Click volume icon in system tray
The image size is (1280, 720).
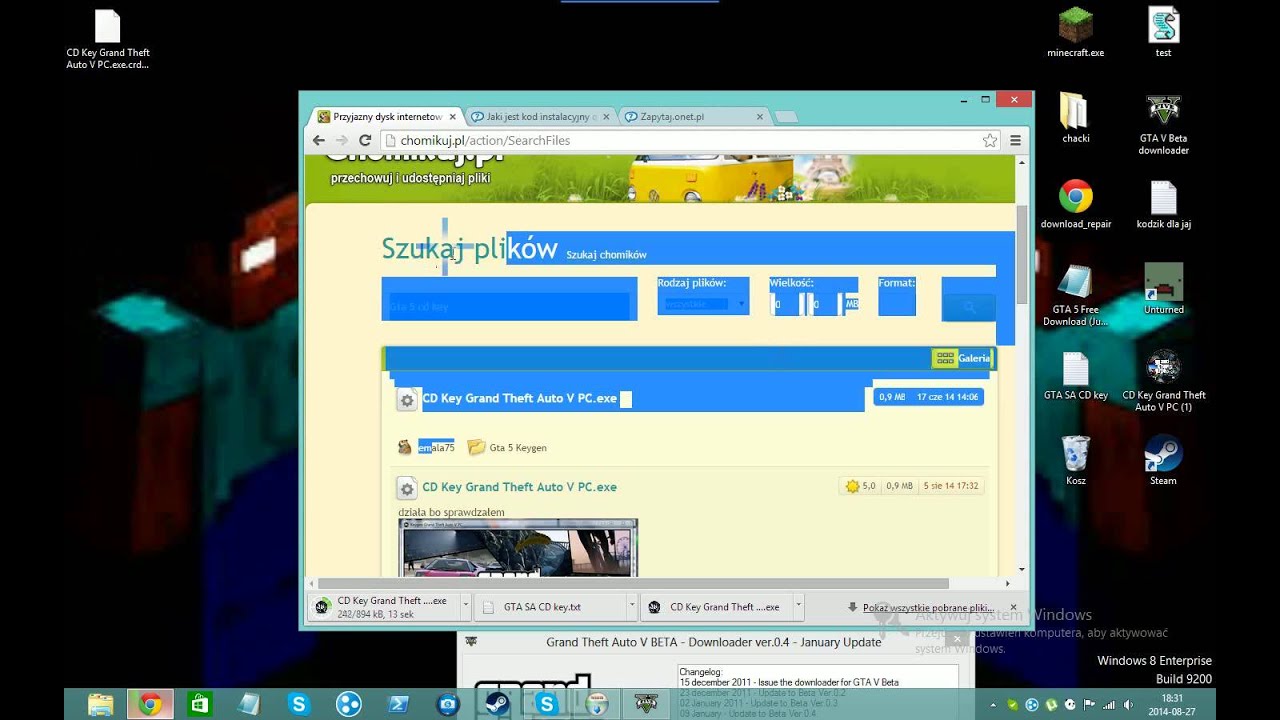click(1128, 704)
